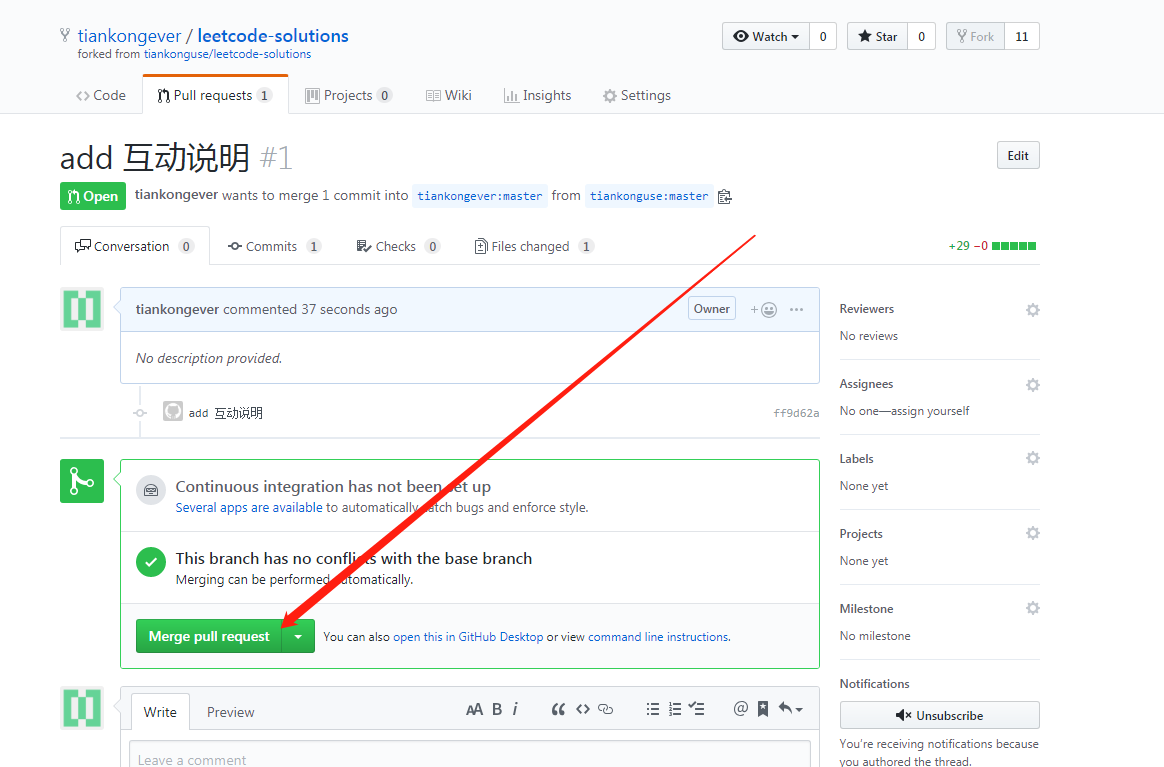Star this repository
The height and width of the screenshot is (767, 1164).
(x=877, y=36)
